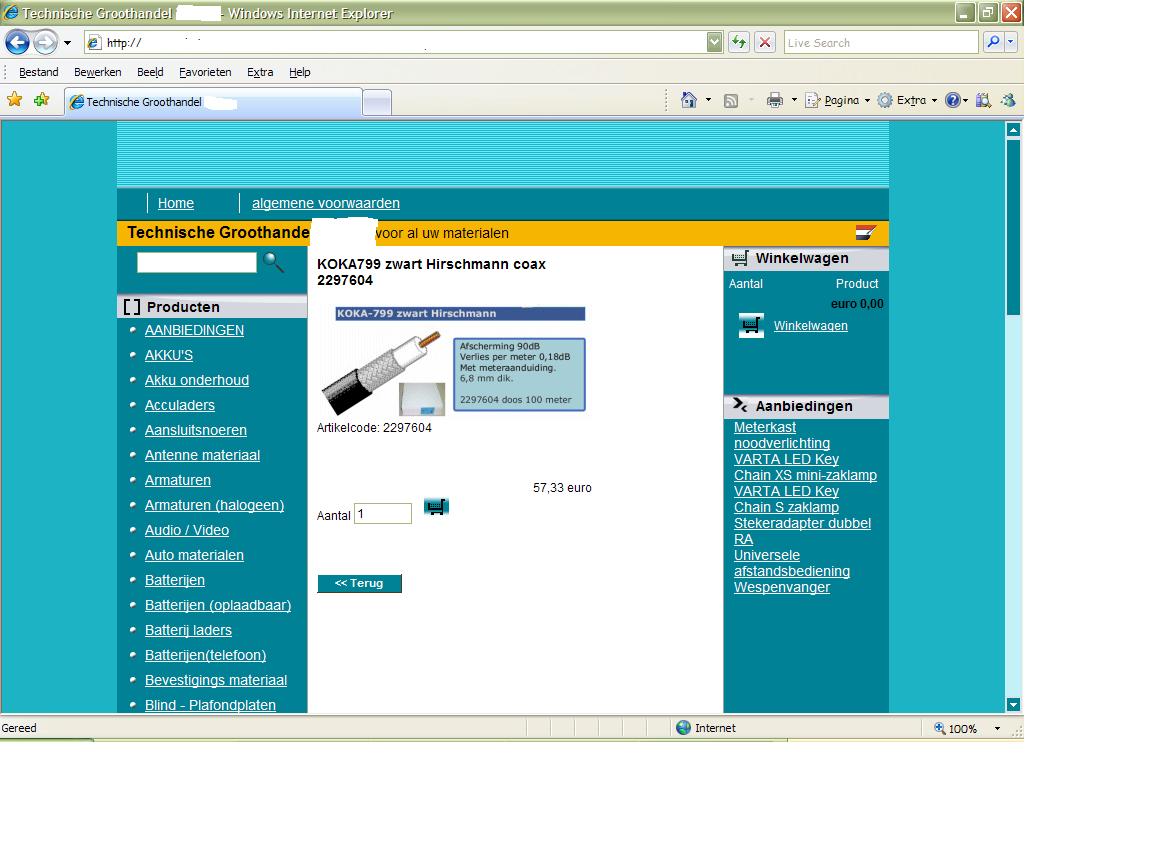Open the Favorieten menu
This screenshot has width=1152, height=864.
click(x=205, y=72)
